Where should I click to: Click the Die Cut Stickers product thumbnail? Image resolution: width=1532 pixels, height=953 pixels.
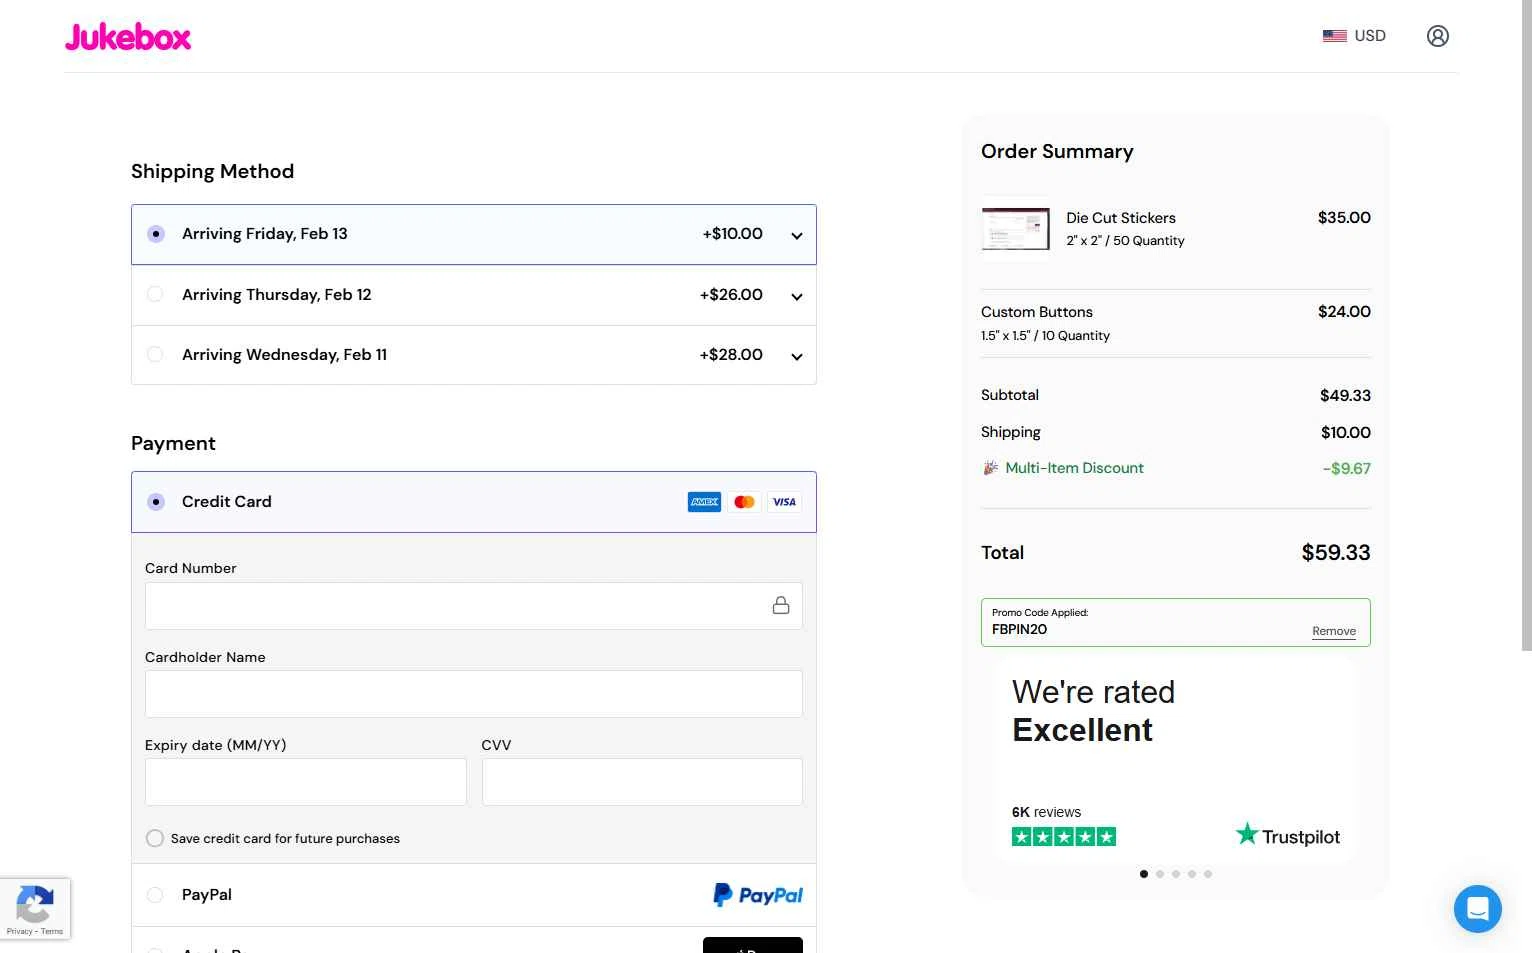point(1015,228)
